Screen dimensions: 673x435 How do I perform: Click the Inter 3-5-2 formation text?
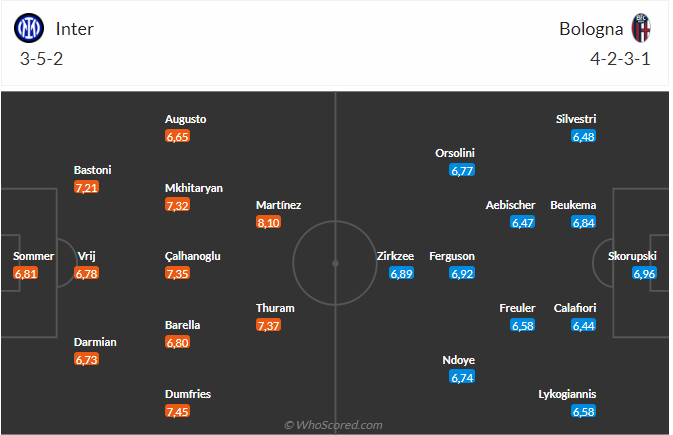click(41, 59)
